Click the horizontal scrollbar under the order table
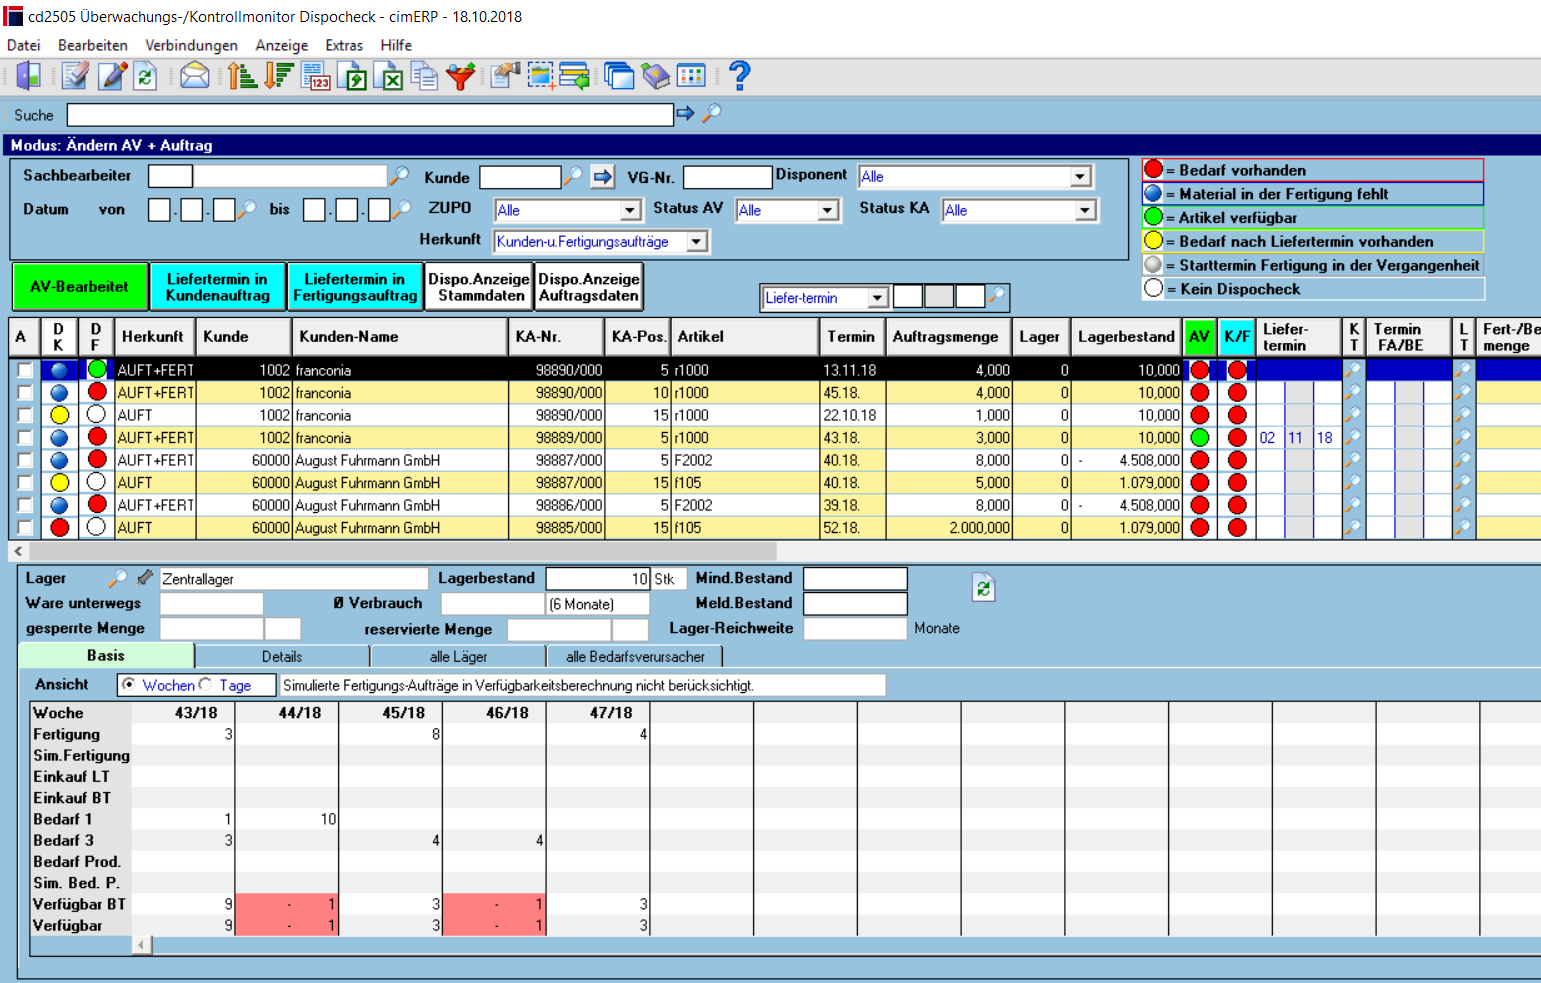The width and height of the screenshot is (1541, 983). (403, 551)
